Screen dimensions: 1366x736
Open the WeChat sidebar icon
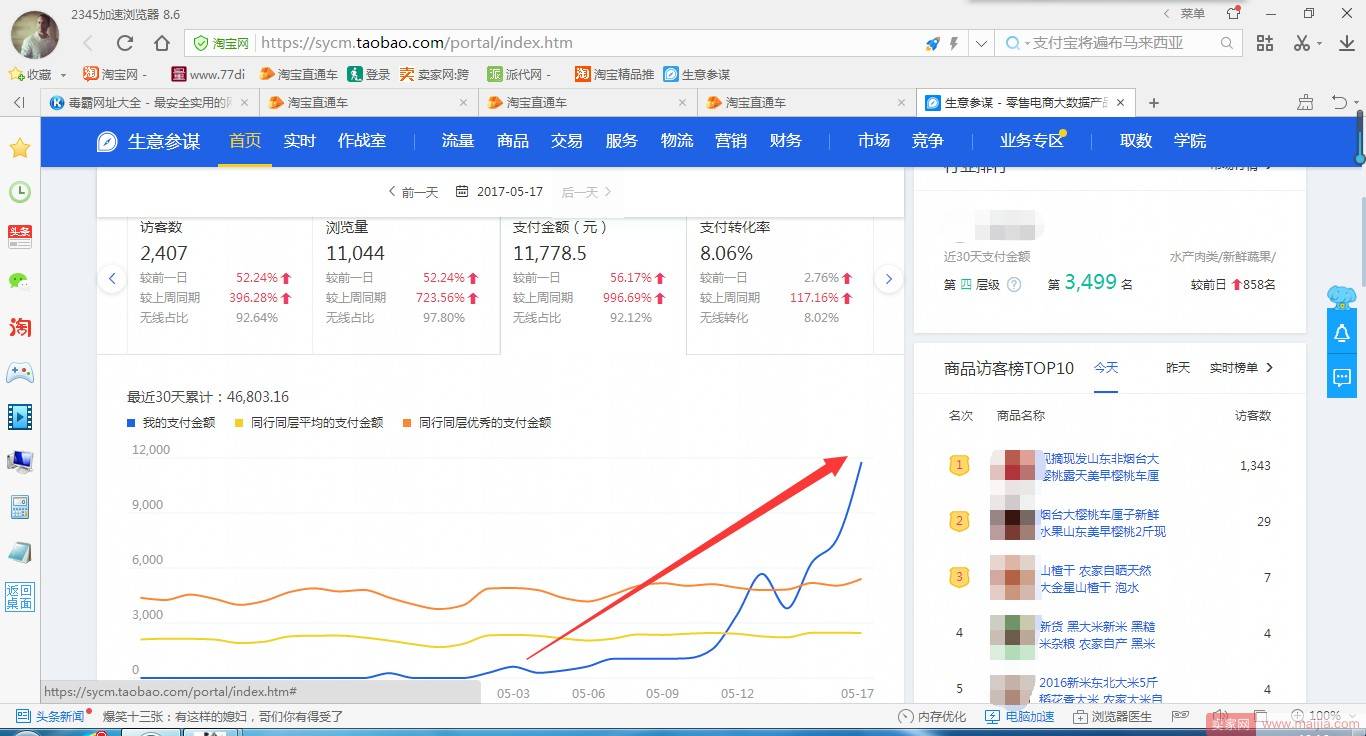[20, 282]
